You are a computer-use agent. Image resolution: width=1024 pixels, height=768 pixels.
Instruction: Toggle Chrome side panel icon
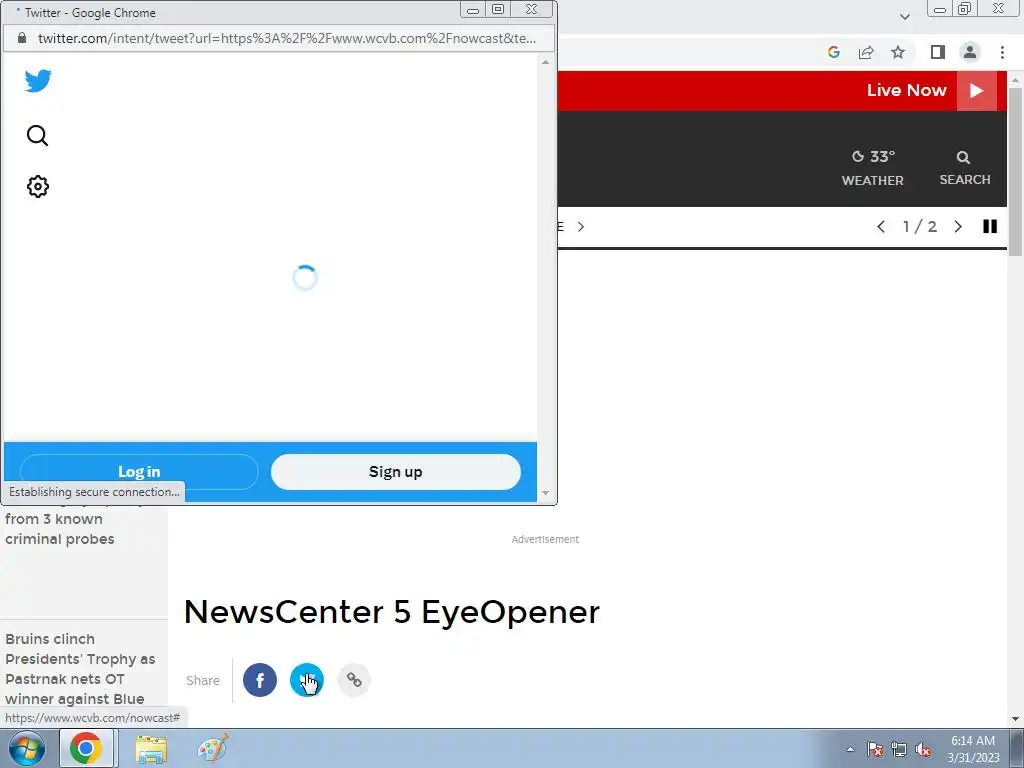pyautogui.click(x=938, y=52)
